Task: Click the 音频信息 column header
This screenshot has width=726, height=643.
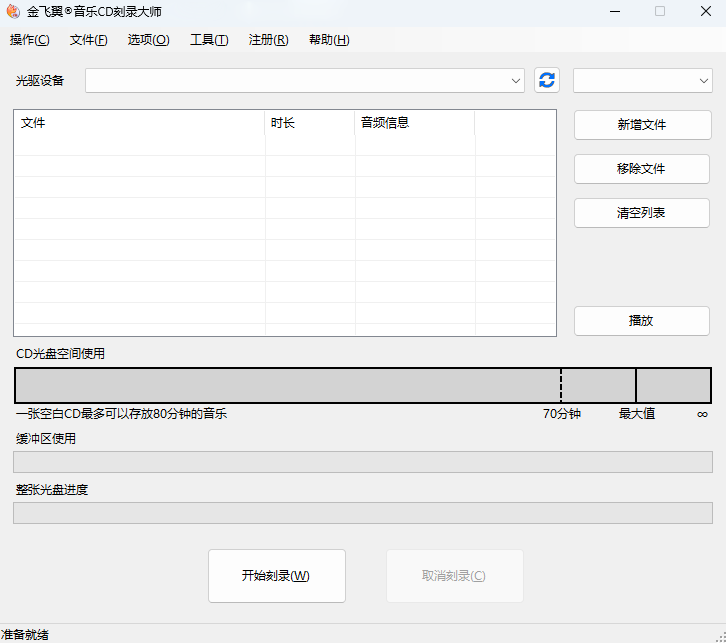Action: (x=414, y=123)
